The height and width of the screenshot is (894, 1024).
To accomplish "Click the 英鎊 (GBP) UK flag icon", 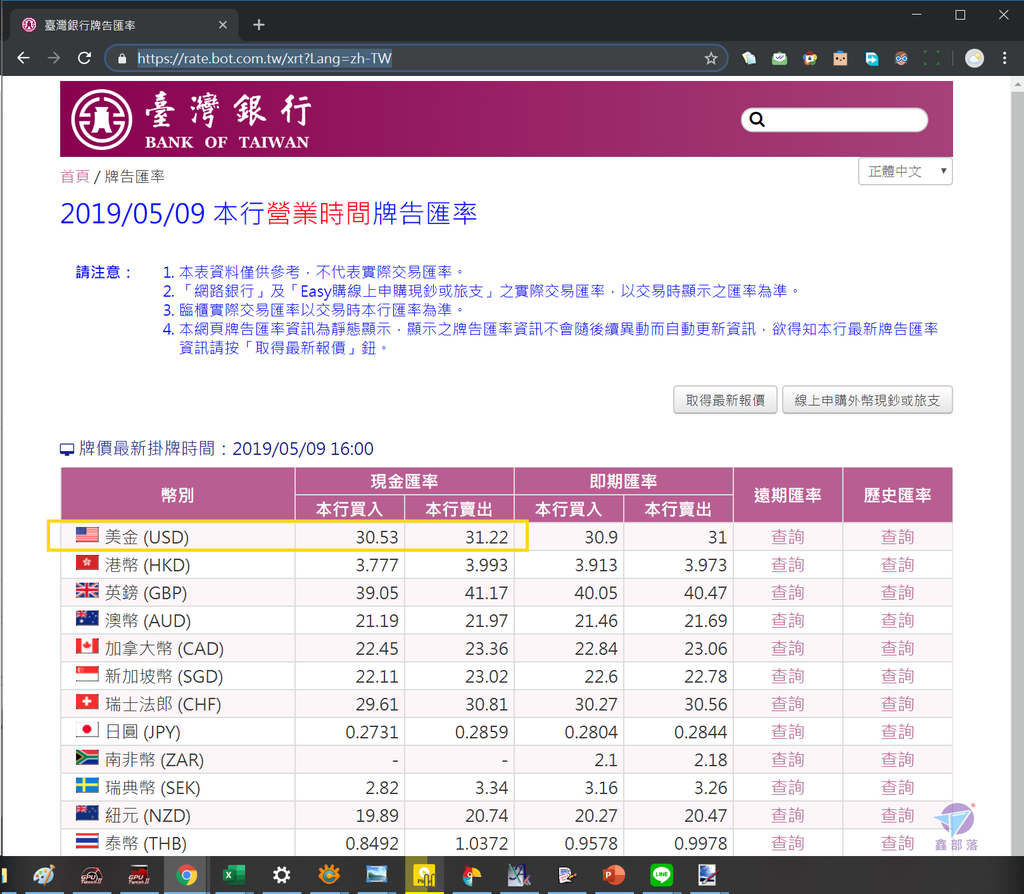I will tap(87, 590).
